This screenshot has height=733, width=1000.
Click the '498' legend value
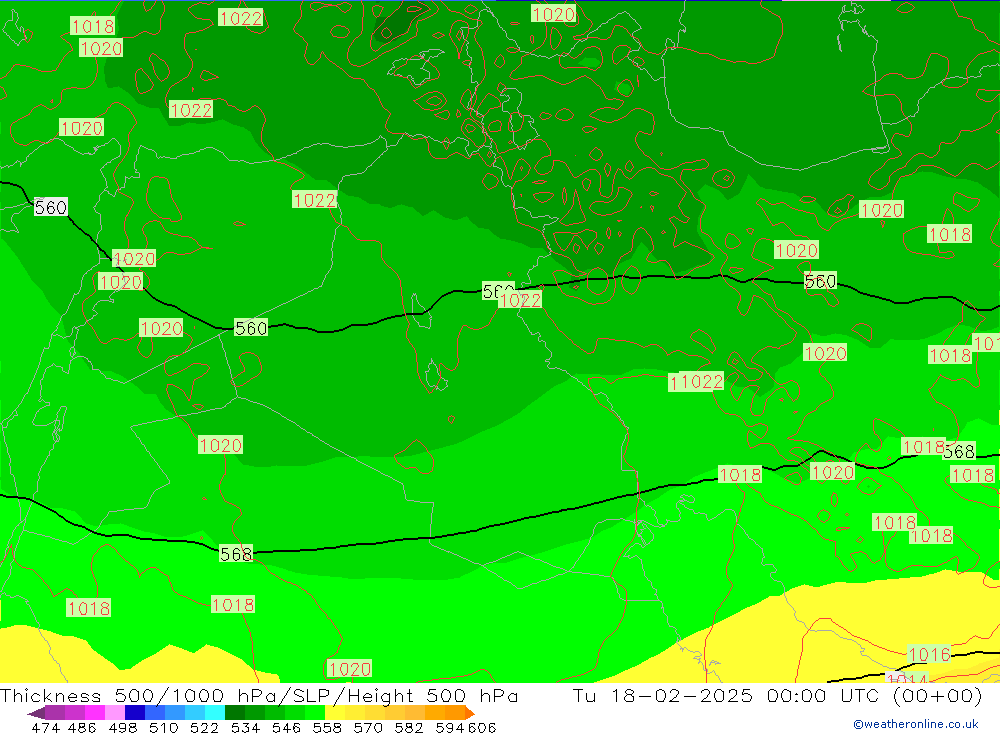click(123, 727)
